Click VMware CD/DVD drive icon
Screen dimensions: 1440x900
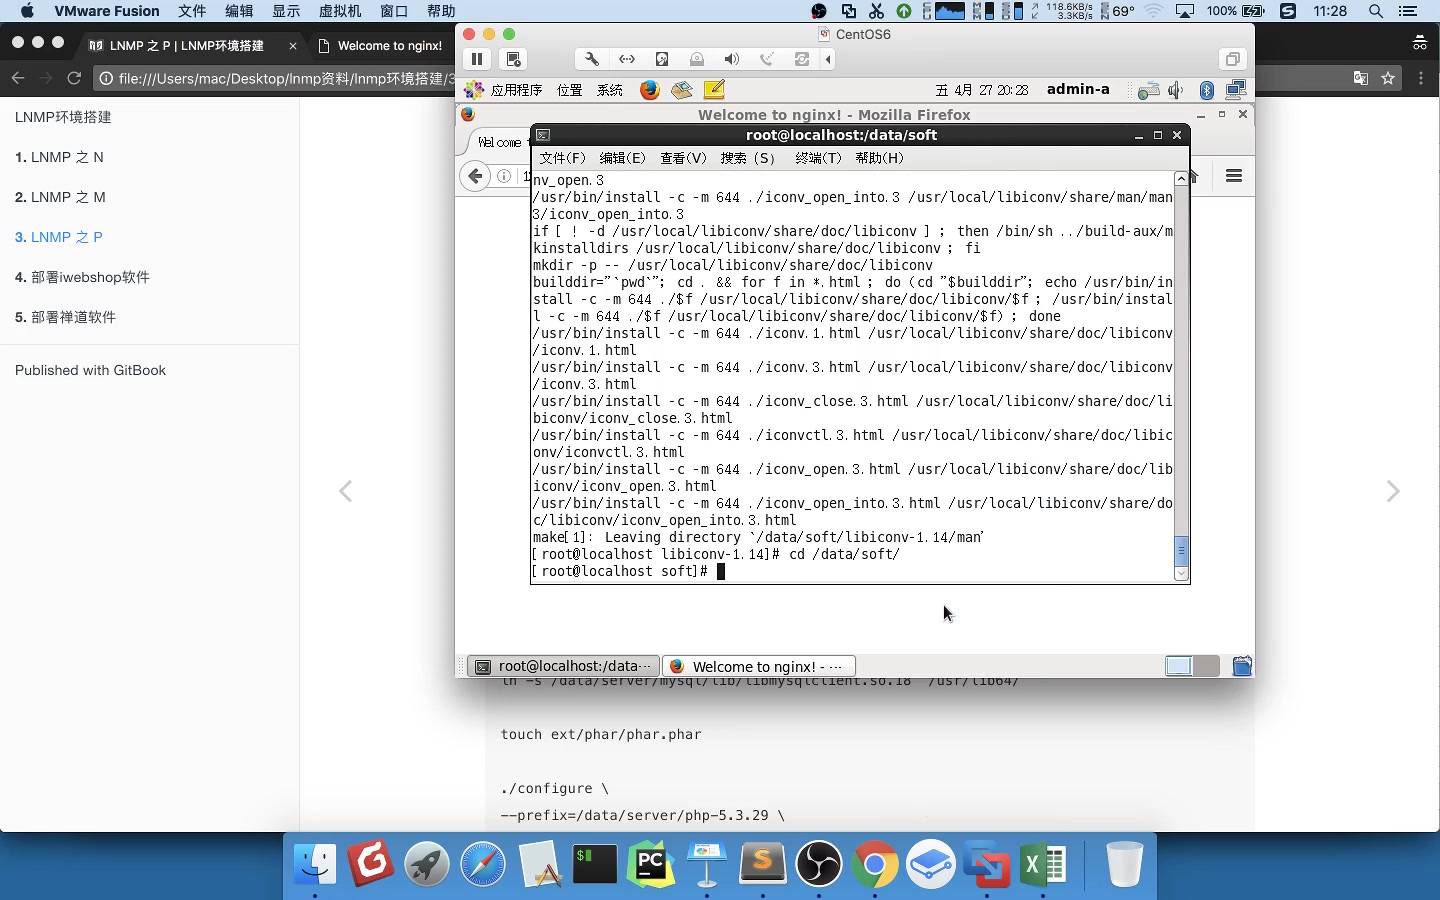[x=697, y=59]
